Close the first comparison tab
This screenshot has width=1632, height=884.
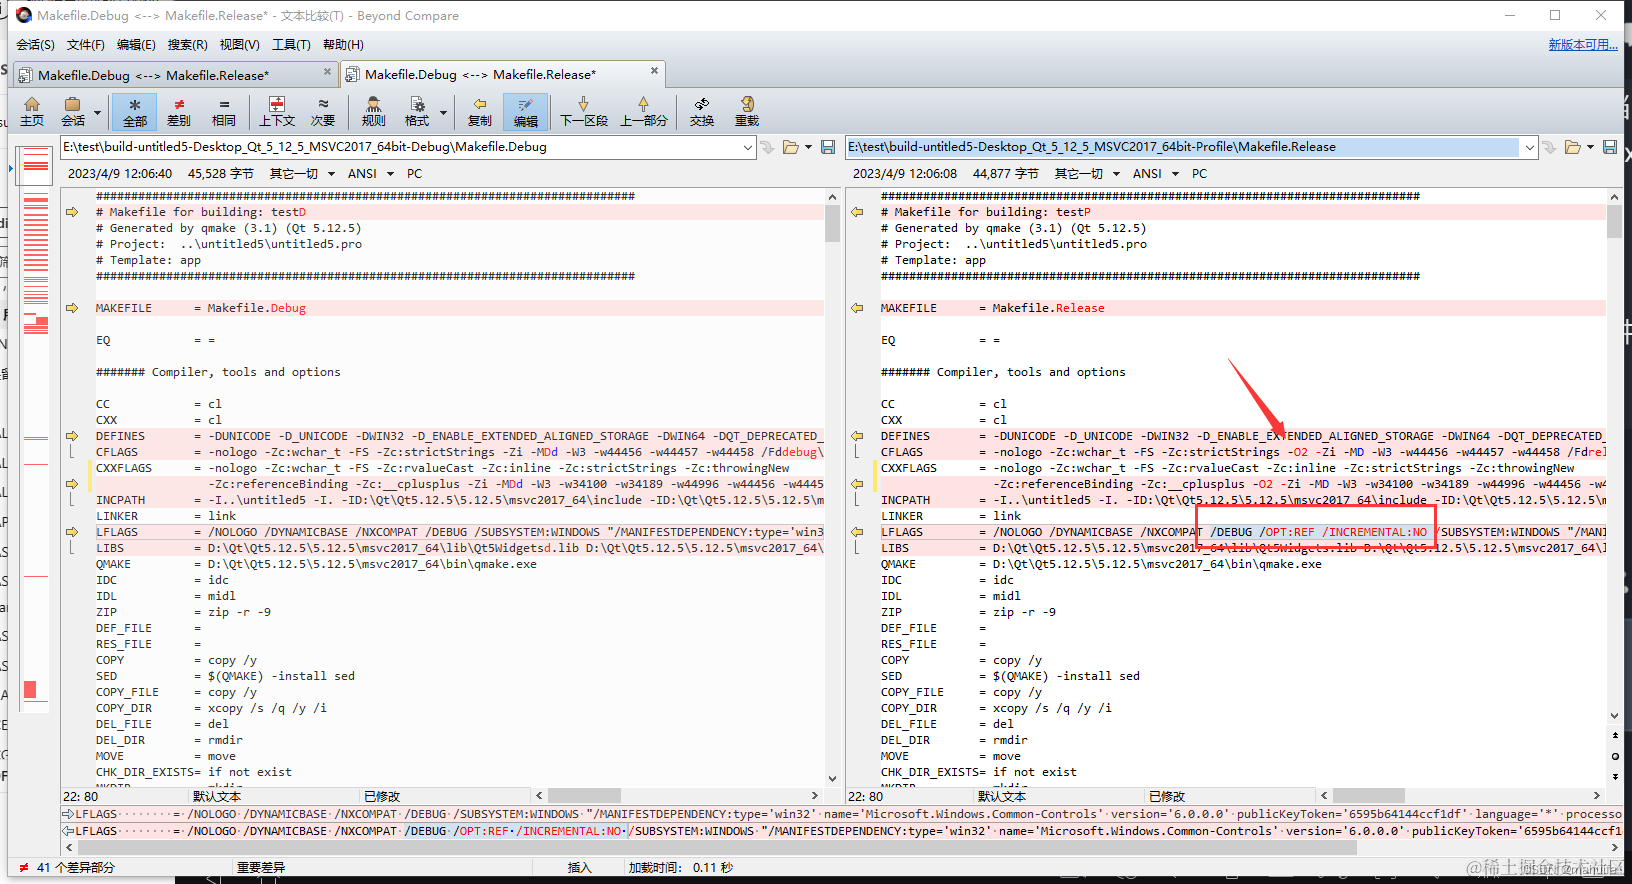tap(327, 71)
